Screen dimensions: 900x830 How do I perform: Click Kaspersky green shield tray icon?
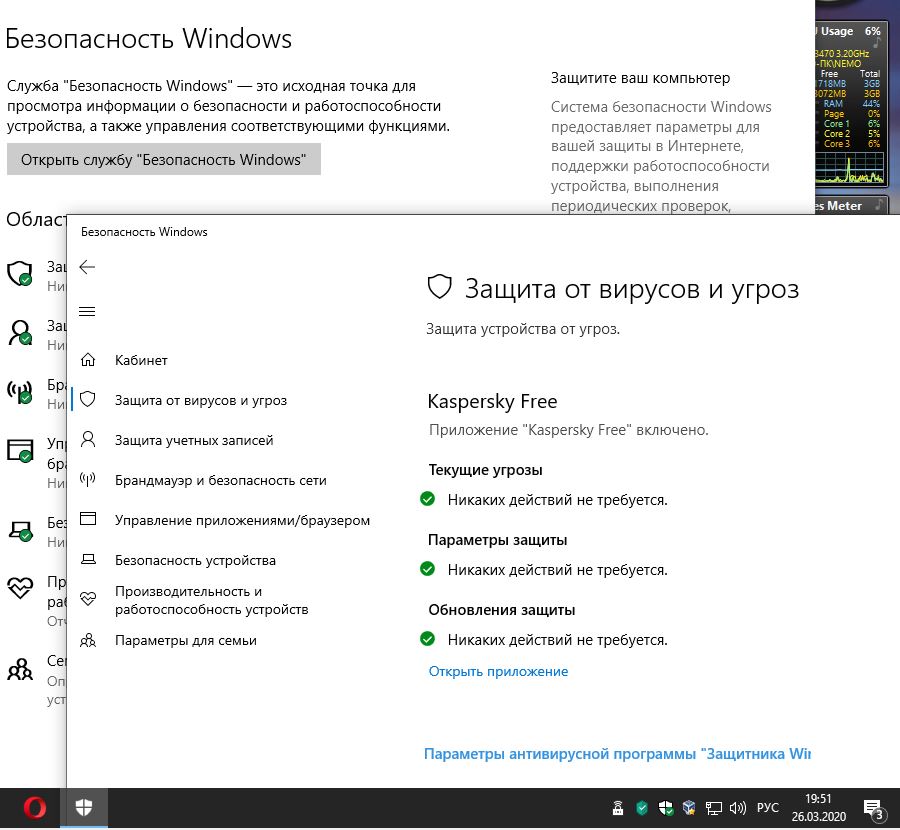tap(642, 808)
